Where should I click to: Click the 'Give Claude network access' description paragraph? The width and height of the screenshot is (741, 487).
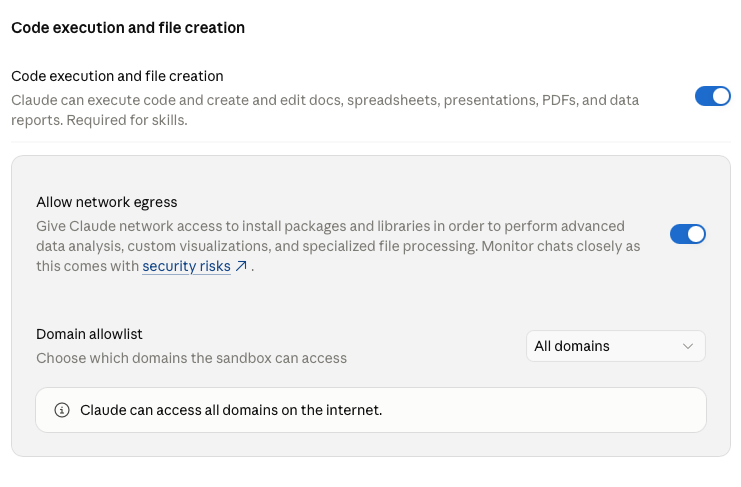pos(338,246)
